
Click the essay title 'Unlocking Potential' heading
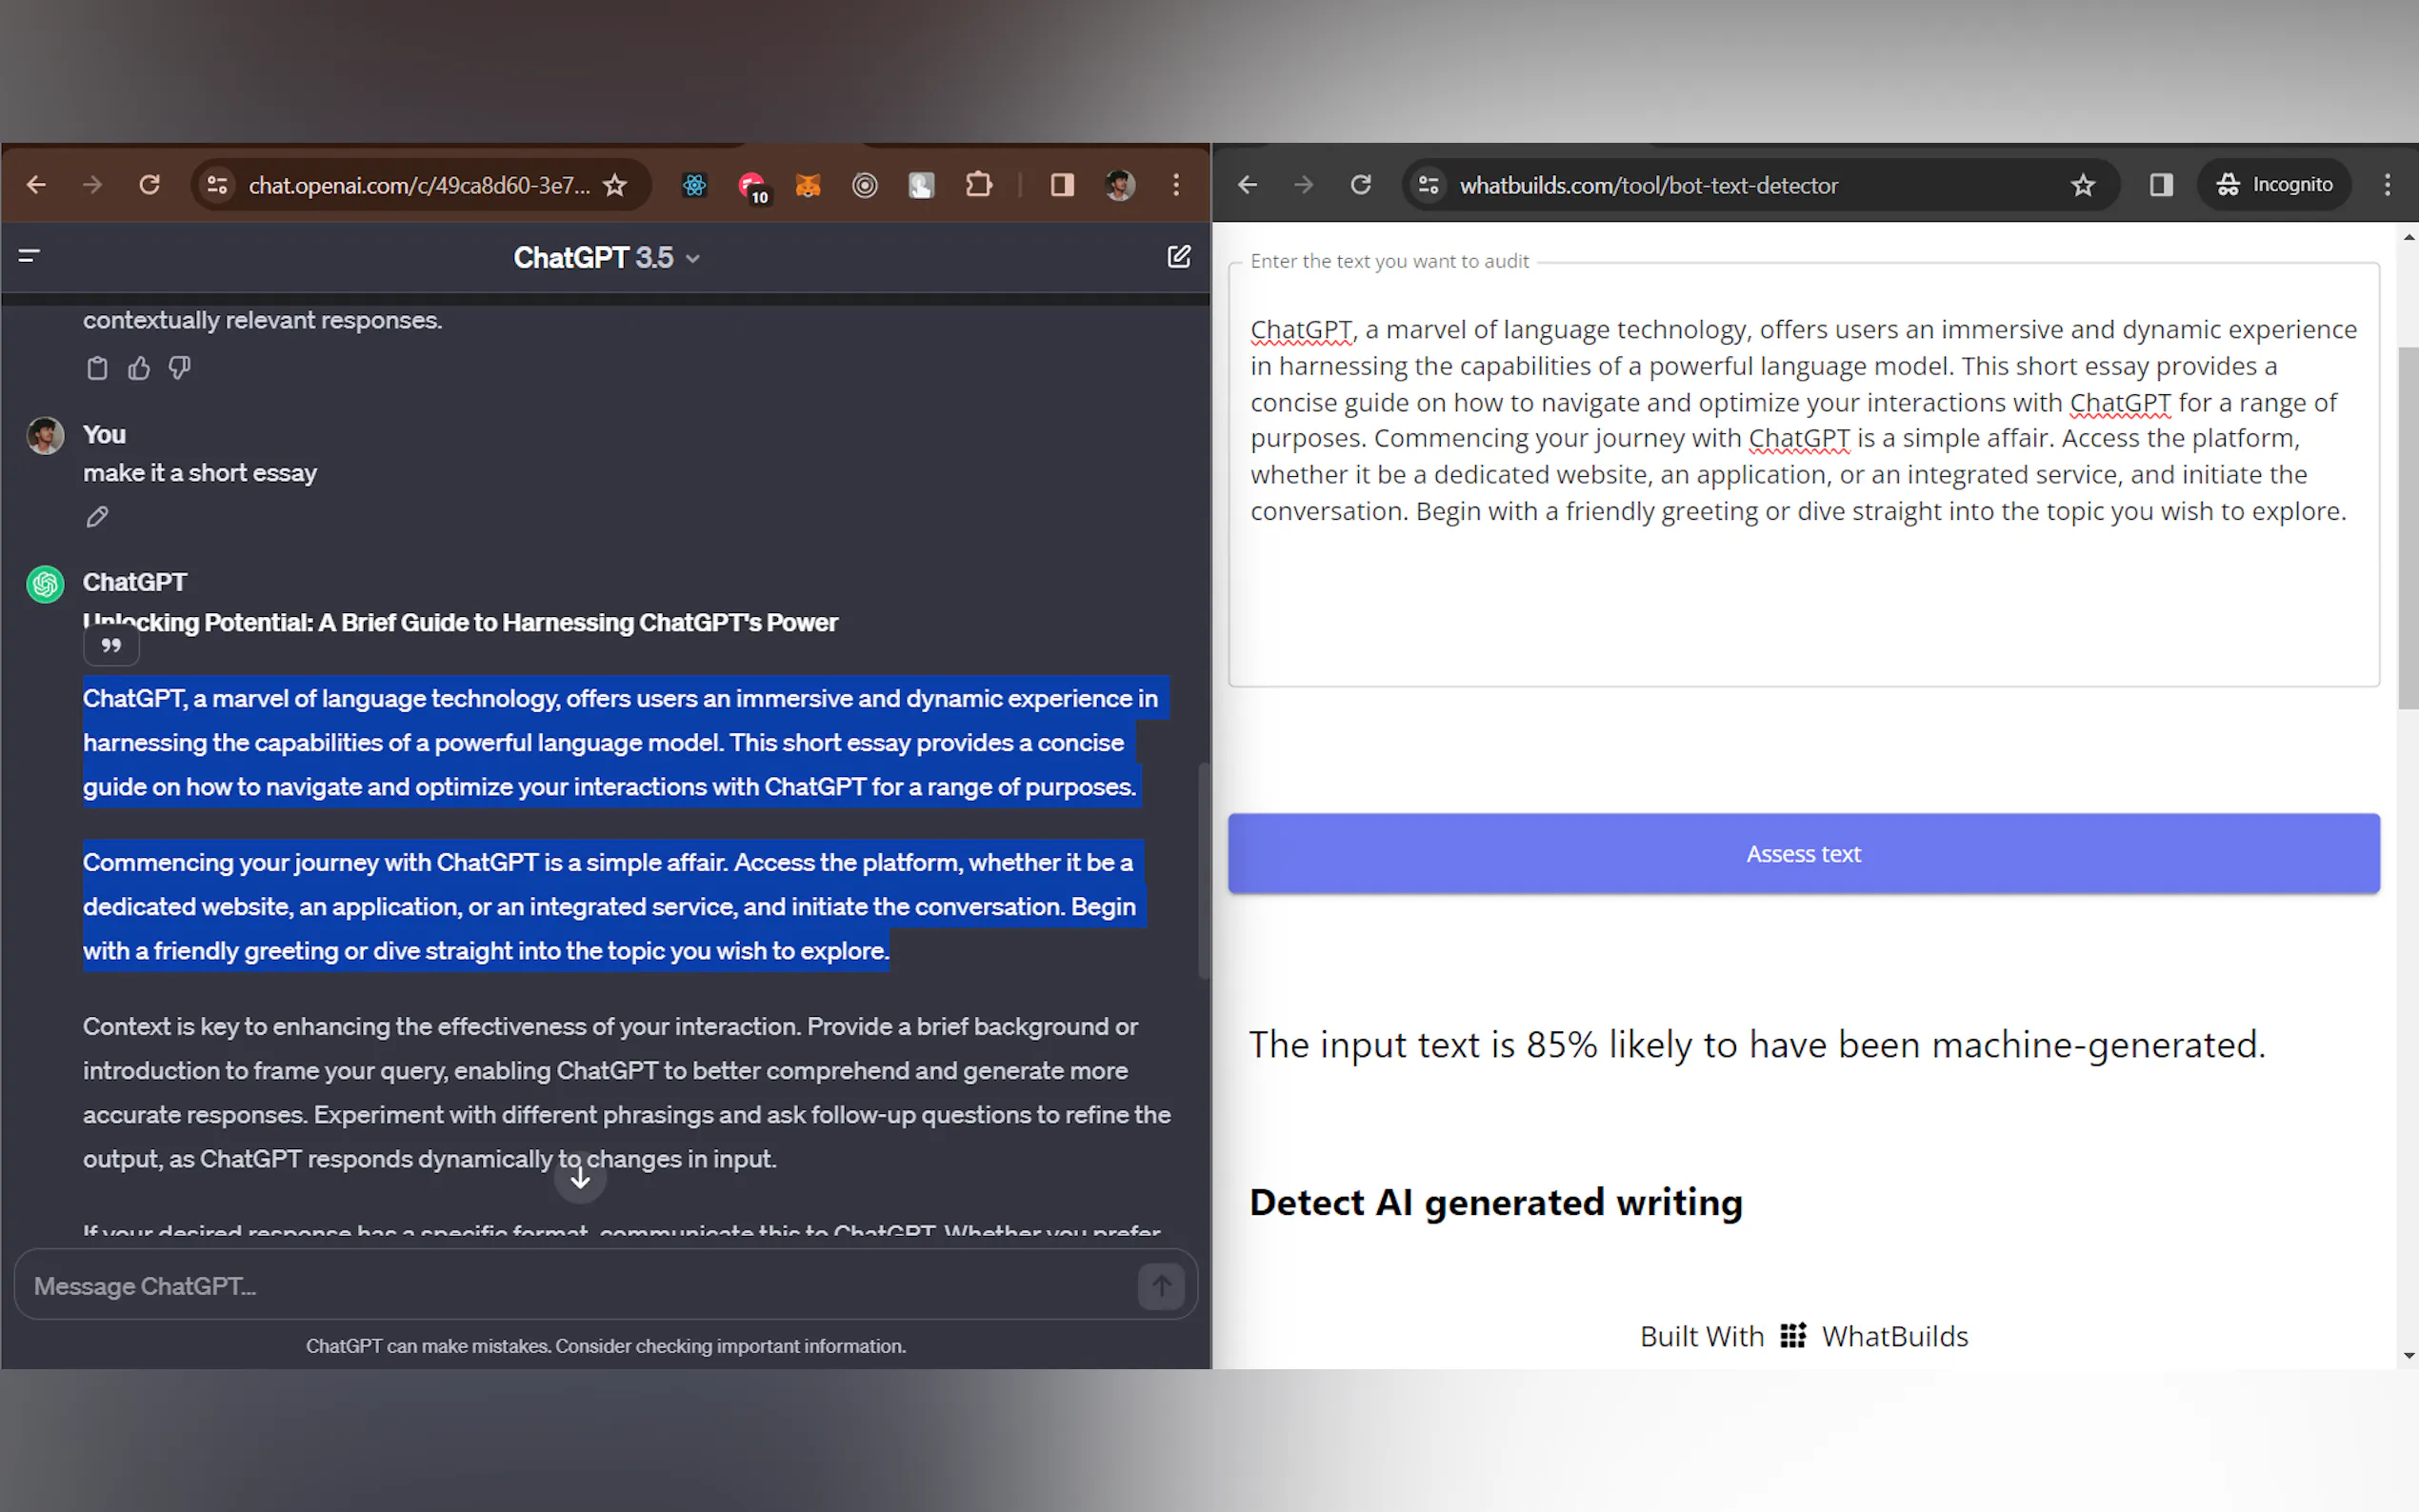click(460, 622)
